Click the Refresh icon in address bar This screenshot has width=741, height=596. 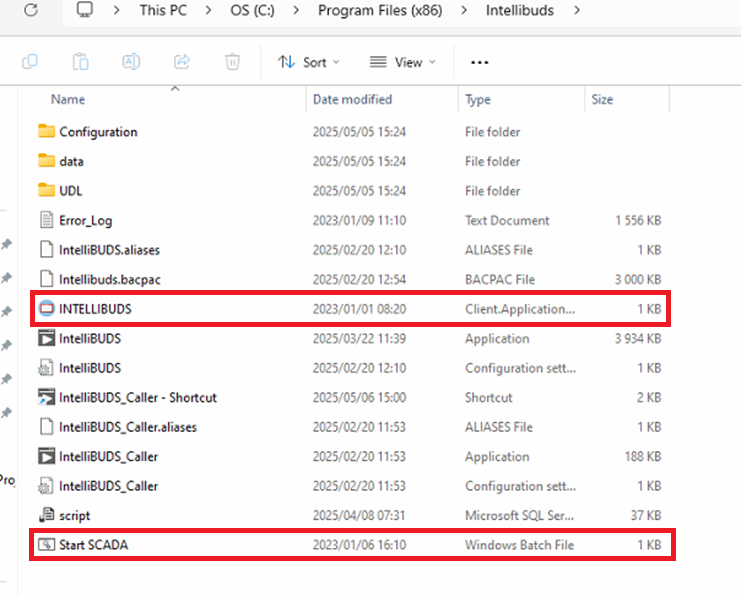(31, 10)
